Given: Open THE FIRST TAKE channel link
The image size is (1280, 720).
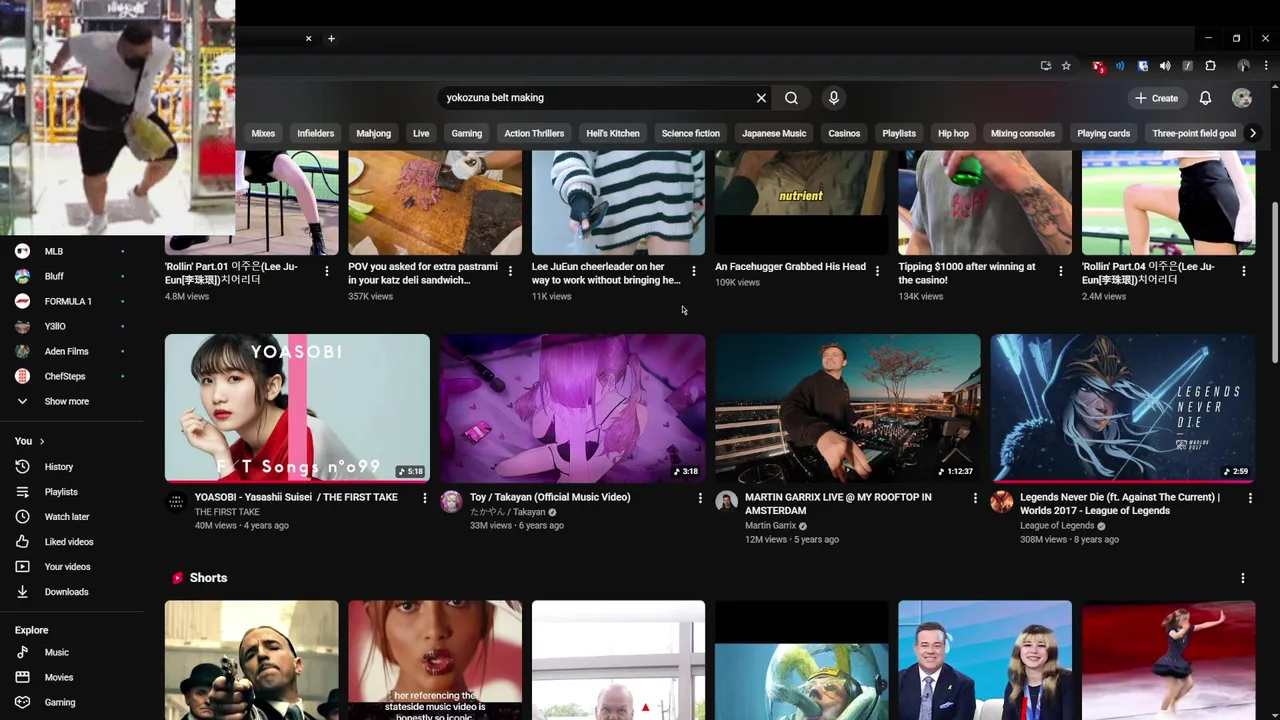Looking at the screenshot, I should [x=227, y=512].
